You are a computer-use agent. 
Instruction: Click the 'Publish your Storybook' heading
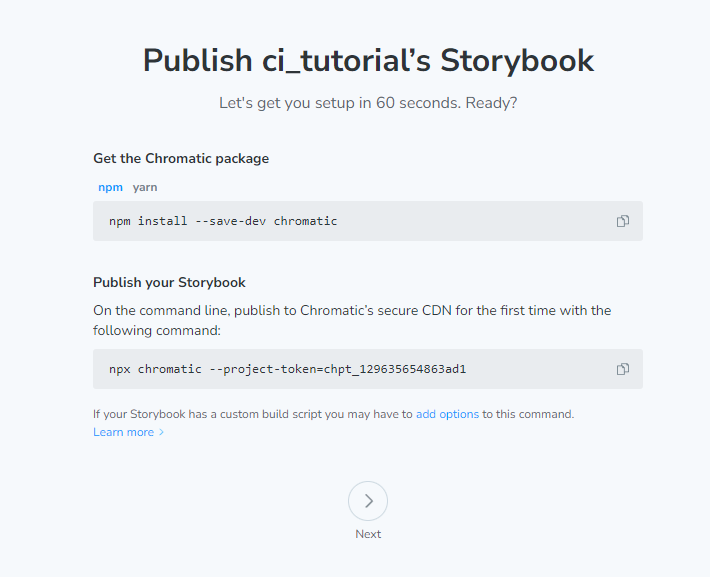169,282
